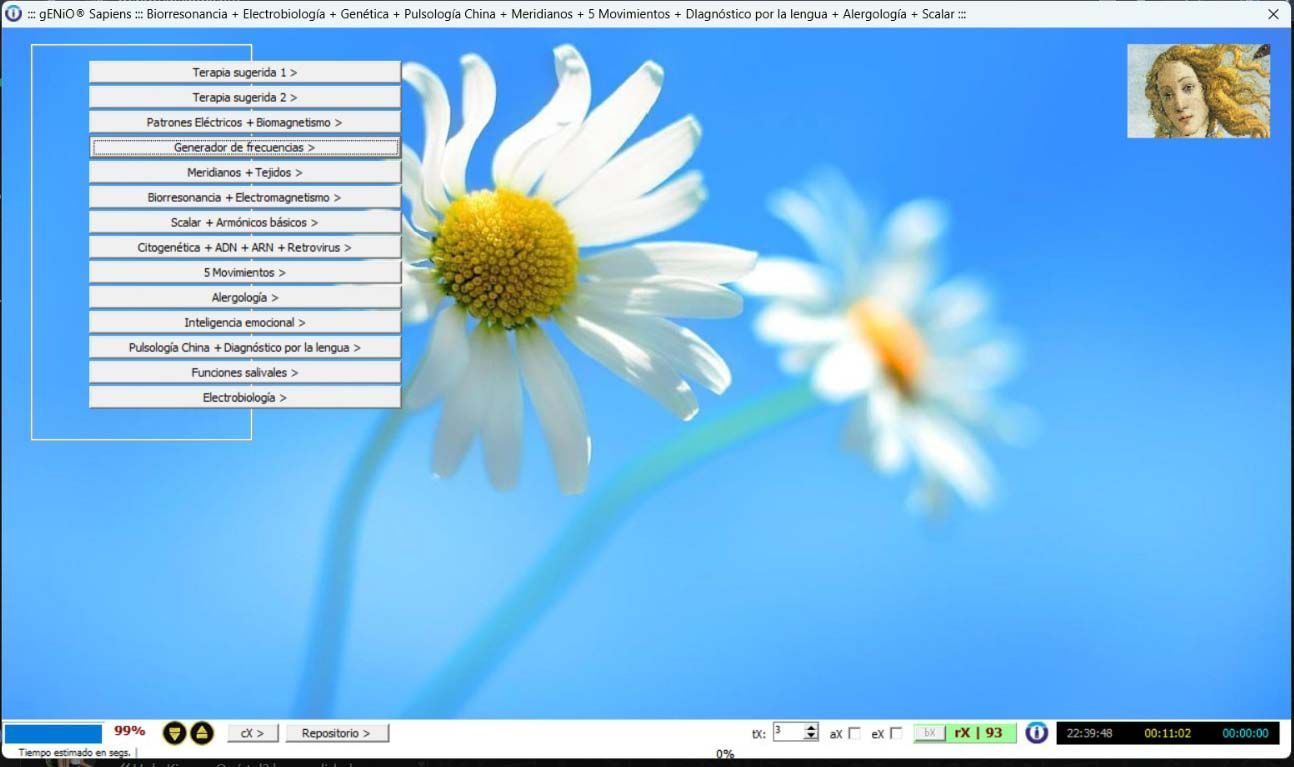
Task: Click the gENiO app icon in title bar
Action: click(x=13, y=14)
